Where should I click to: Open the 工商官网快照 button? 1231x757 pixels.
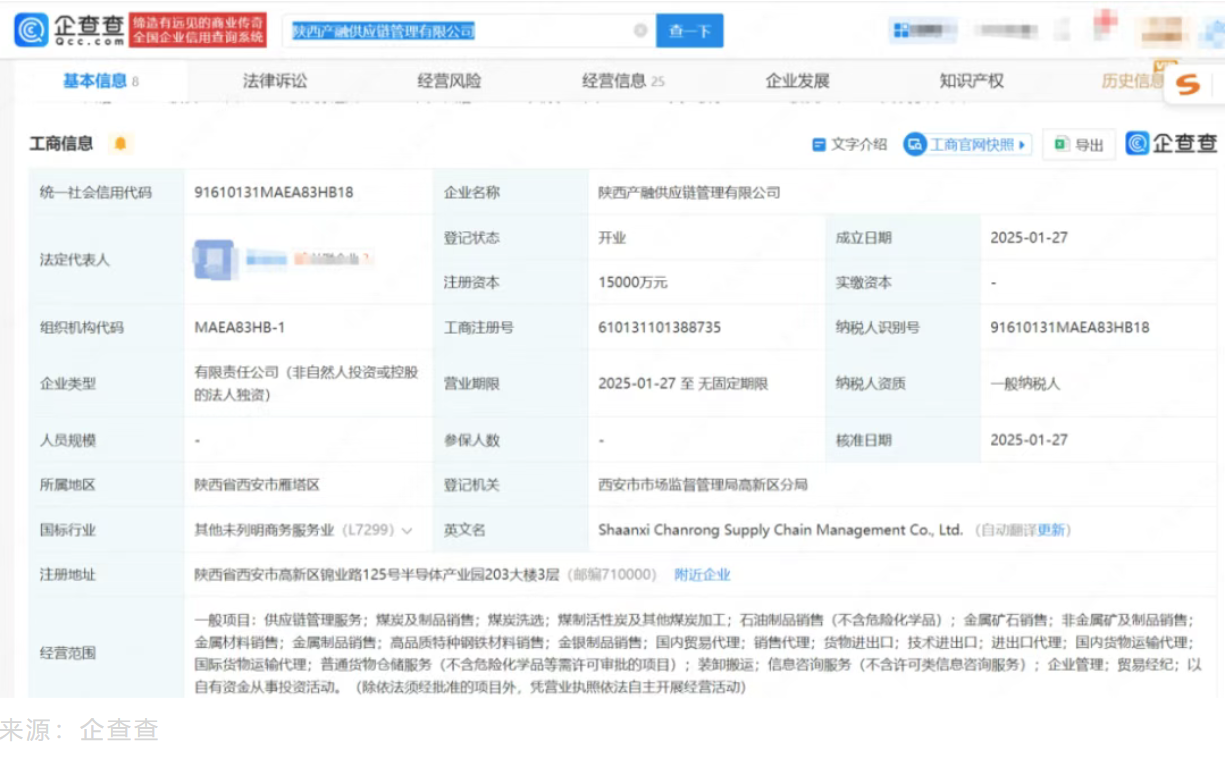tap(967, 145)
